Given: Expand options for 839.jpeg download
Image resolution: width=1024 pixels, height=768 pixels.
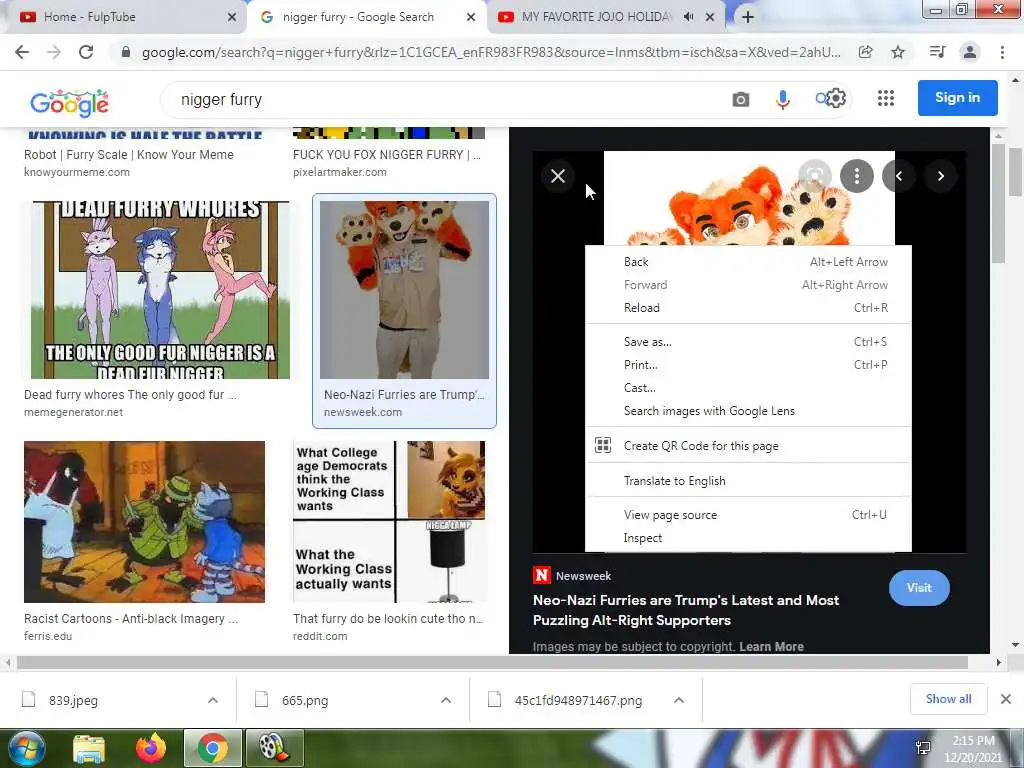Looking at the screenshot, I should [x=213, y=700].
